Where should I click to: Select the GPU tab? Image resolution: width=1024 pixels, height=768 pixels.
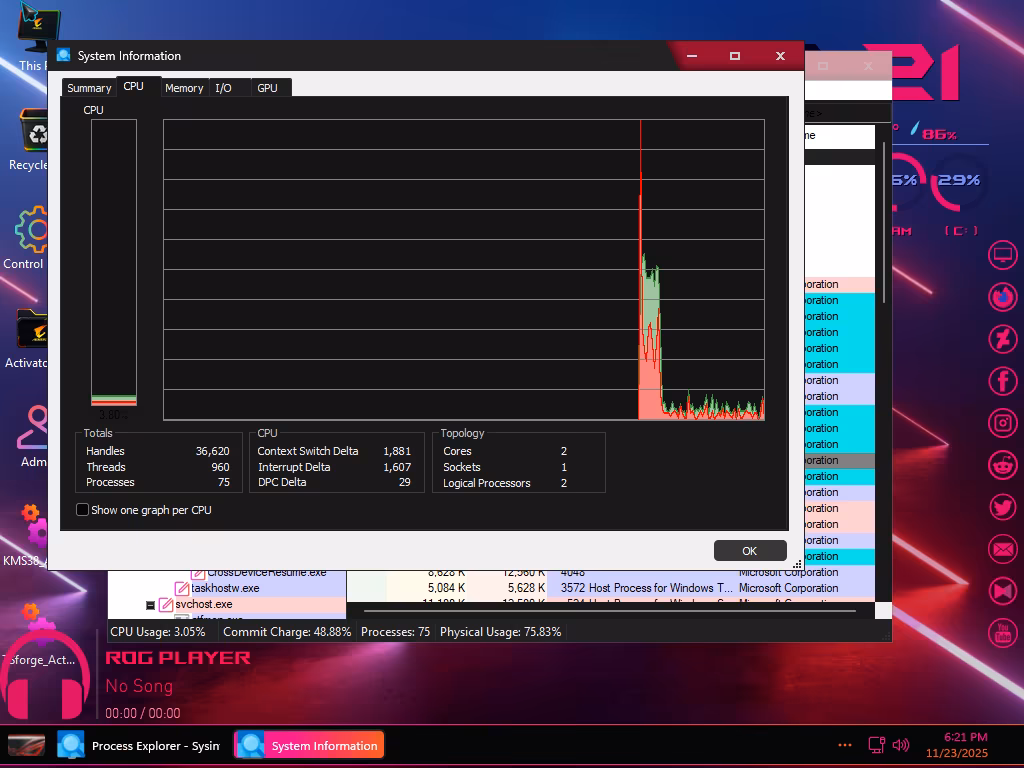(x=267, y=88)
